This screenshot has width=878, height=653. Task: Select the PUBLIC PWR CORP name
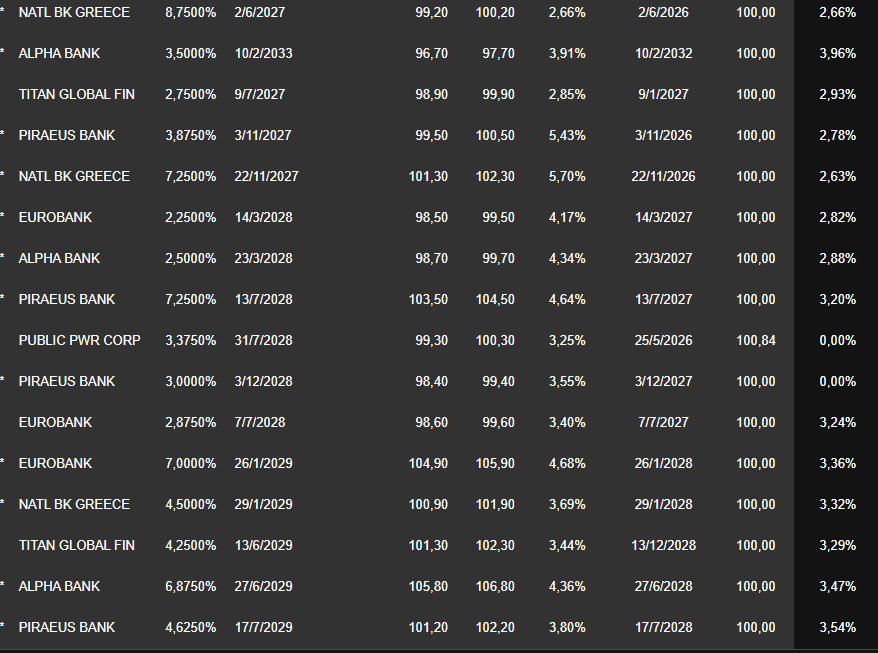pos(80,339)
